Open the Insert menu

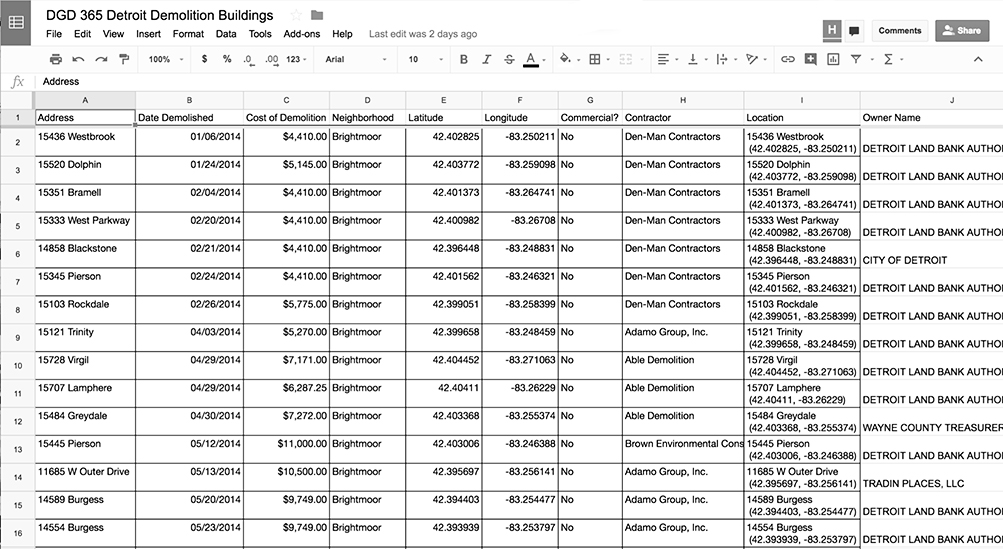[x=148, y=34]
